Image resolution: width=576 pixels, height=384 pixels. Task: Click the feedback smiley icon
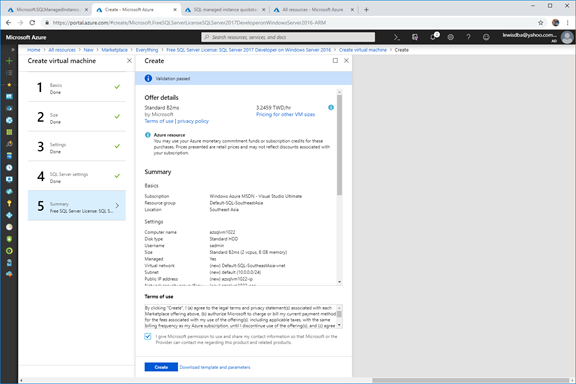pos(486,37)
